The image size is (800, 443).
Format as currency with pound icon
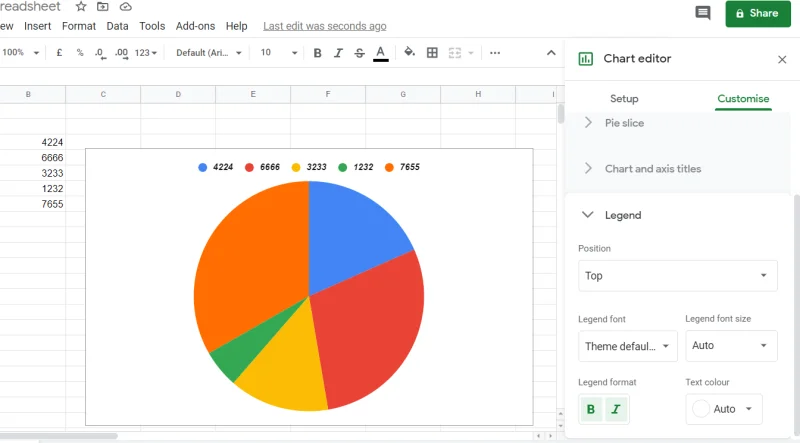(x=59, y=53)
